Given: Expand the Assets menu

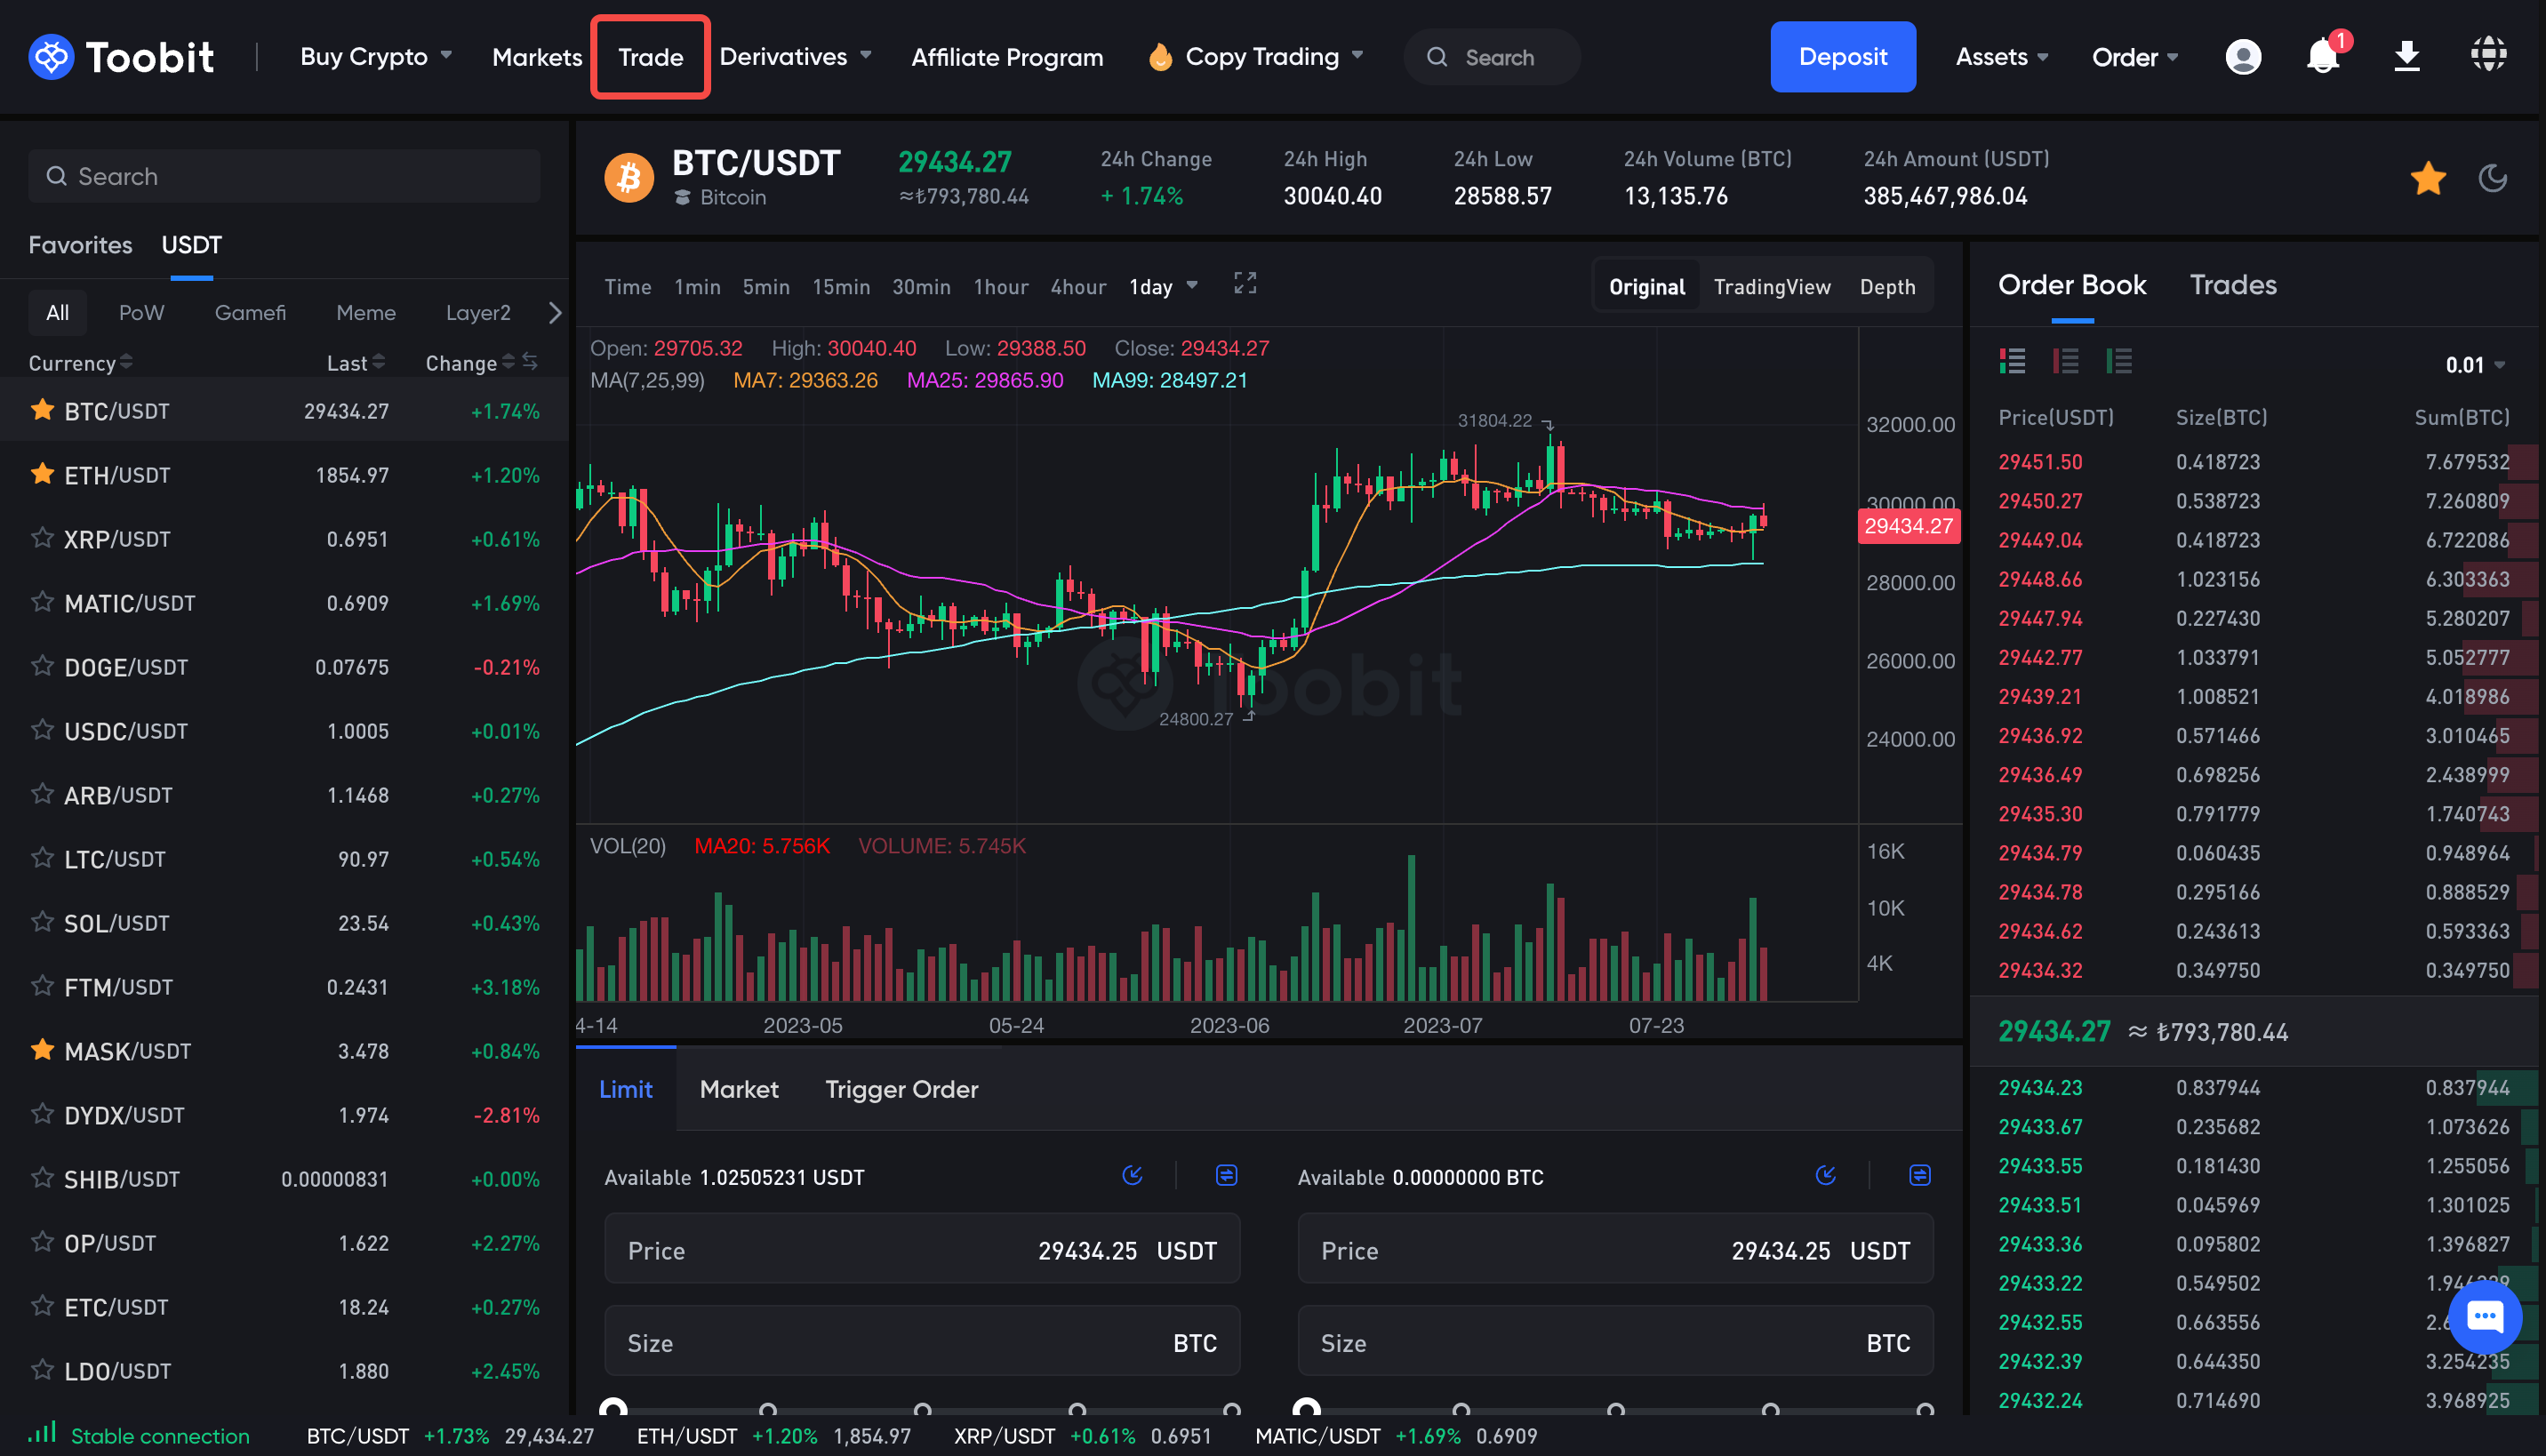Looking at the screenshot, I should (2002, 57).
